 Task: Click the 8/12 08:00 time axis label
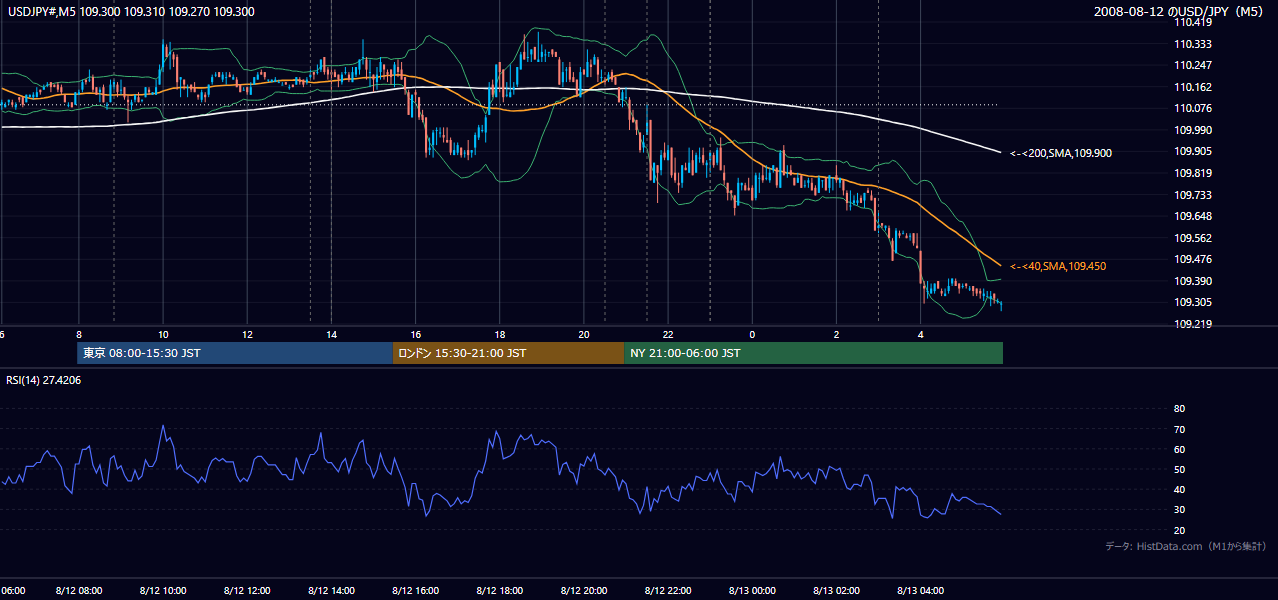coord(78,591)
